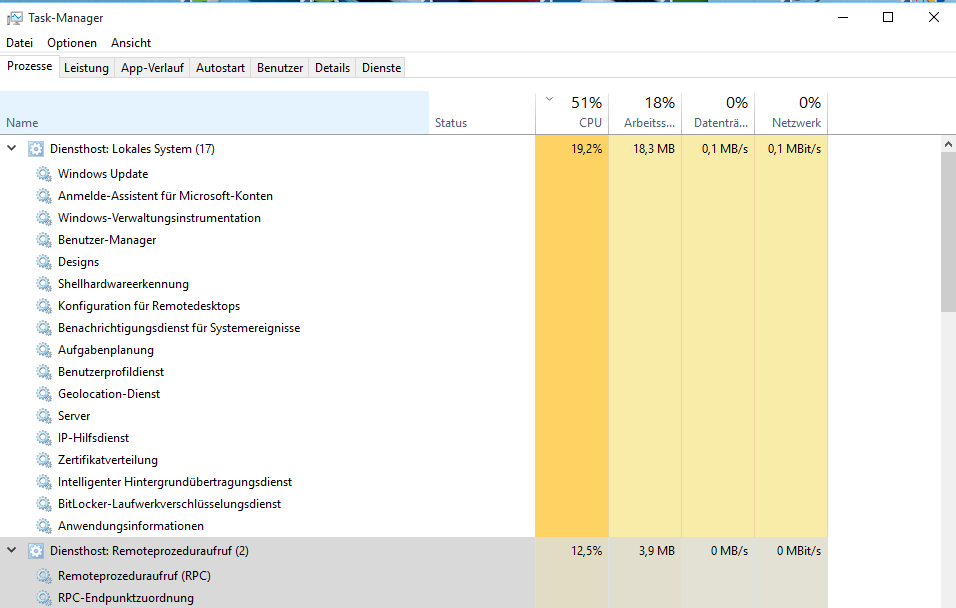Switch to the Dienste tab

click(382, 68)
